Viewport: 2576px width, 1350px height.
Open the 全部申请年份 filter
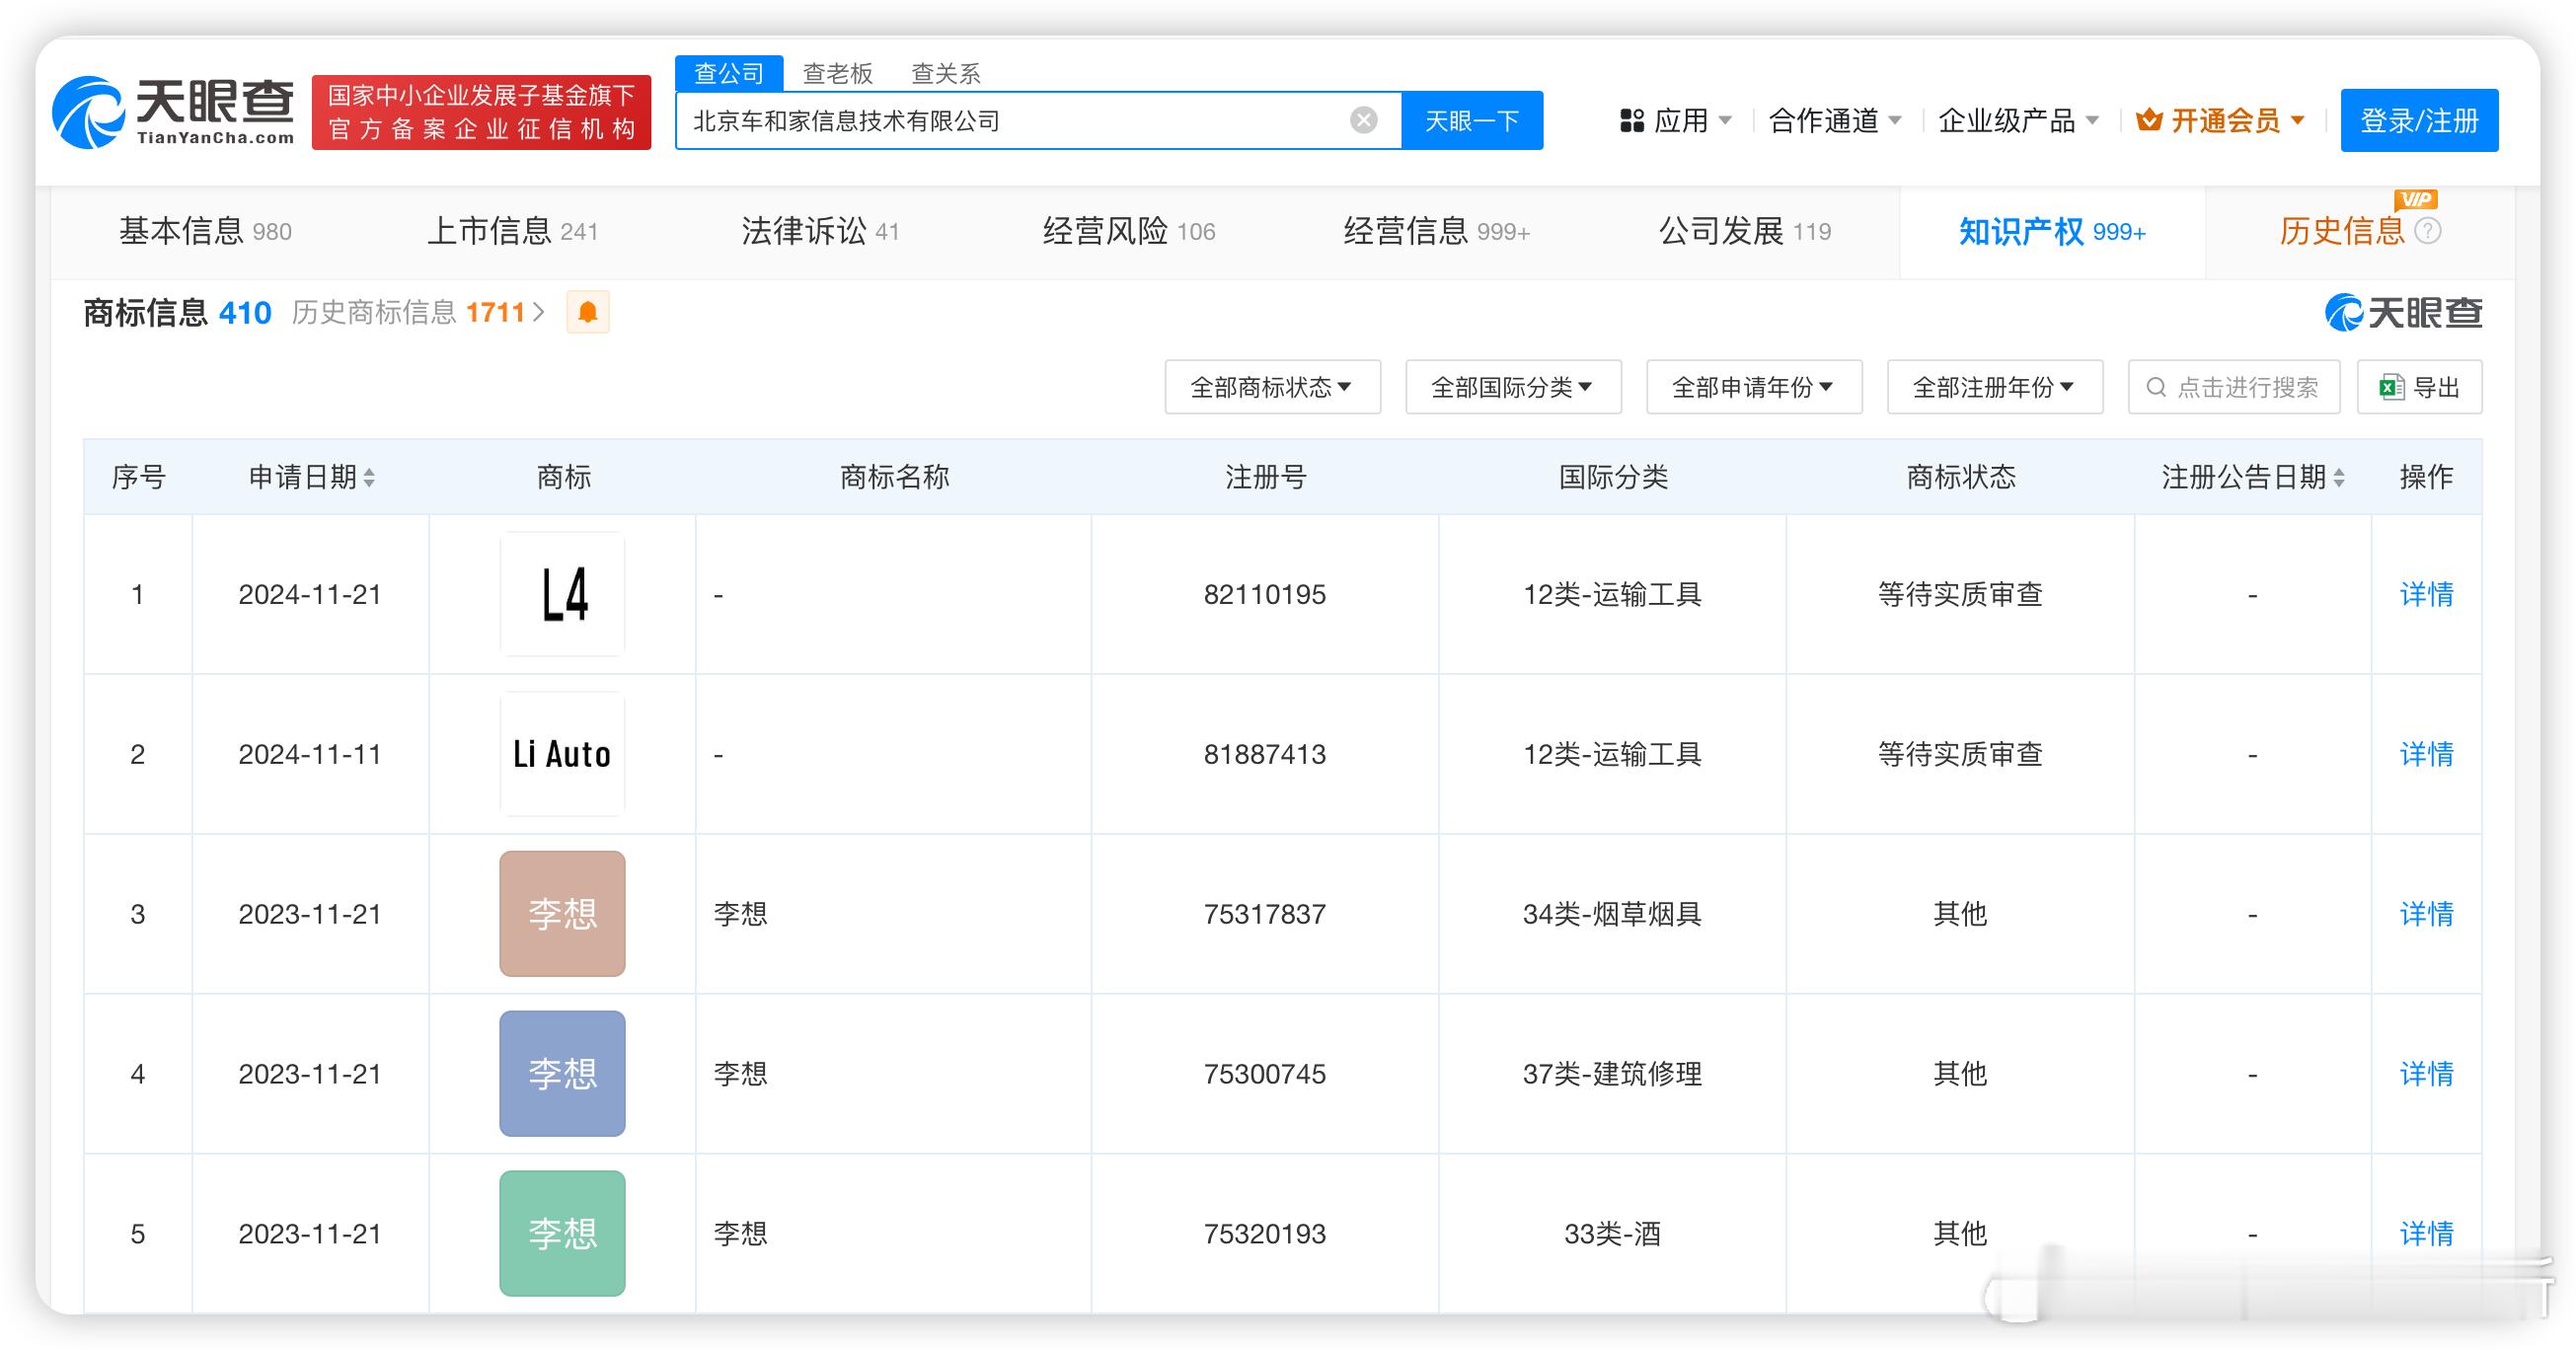pyautogui.click(x=1755, y=387)
